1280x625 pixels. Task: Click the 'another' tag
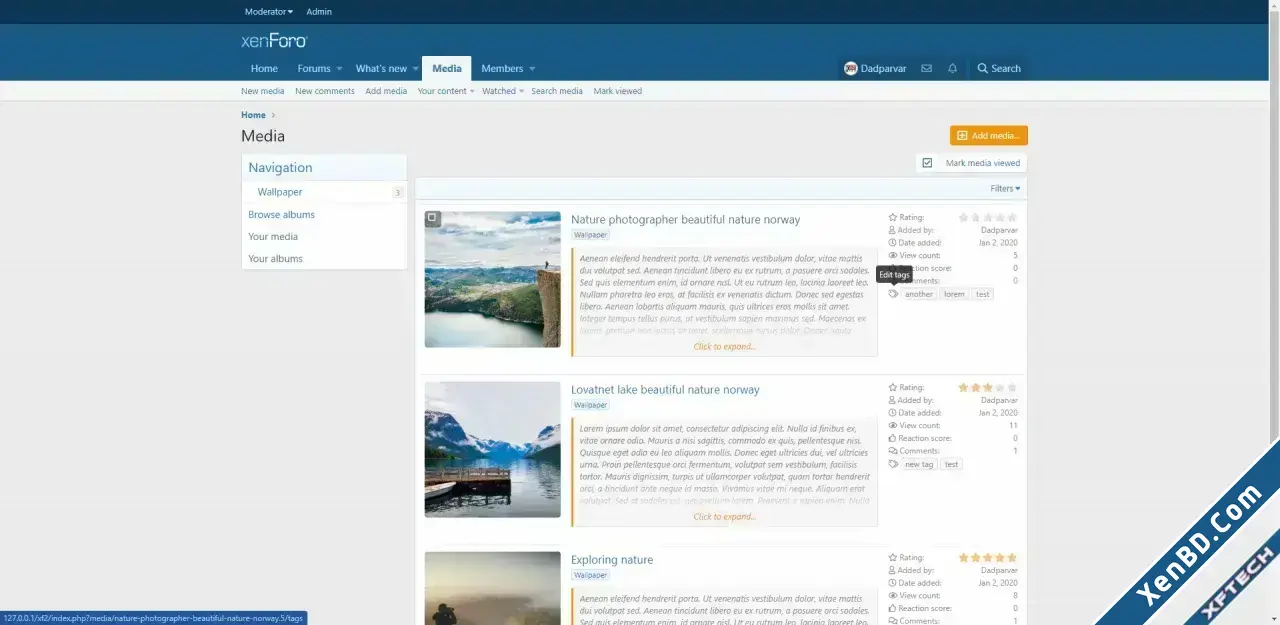click(x=919, y=294)
